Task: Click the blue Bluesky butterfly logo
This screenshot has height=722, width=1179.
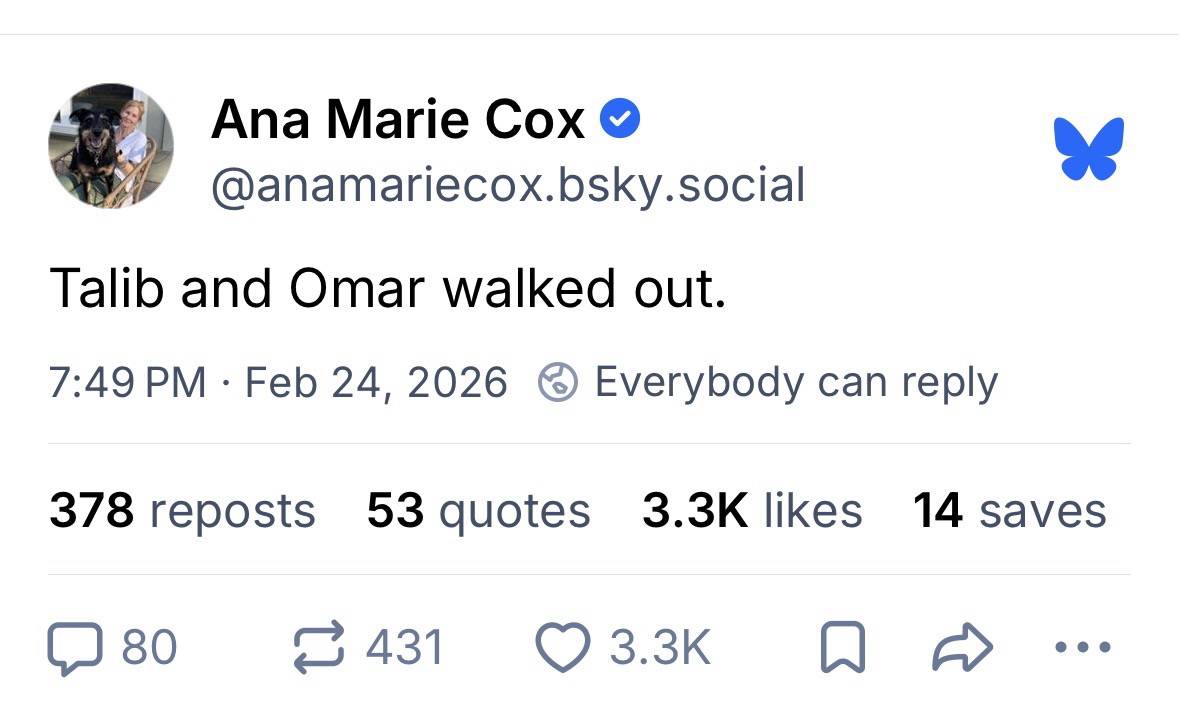Action: [x=1088, y=147]
